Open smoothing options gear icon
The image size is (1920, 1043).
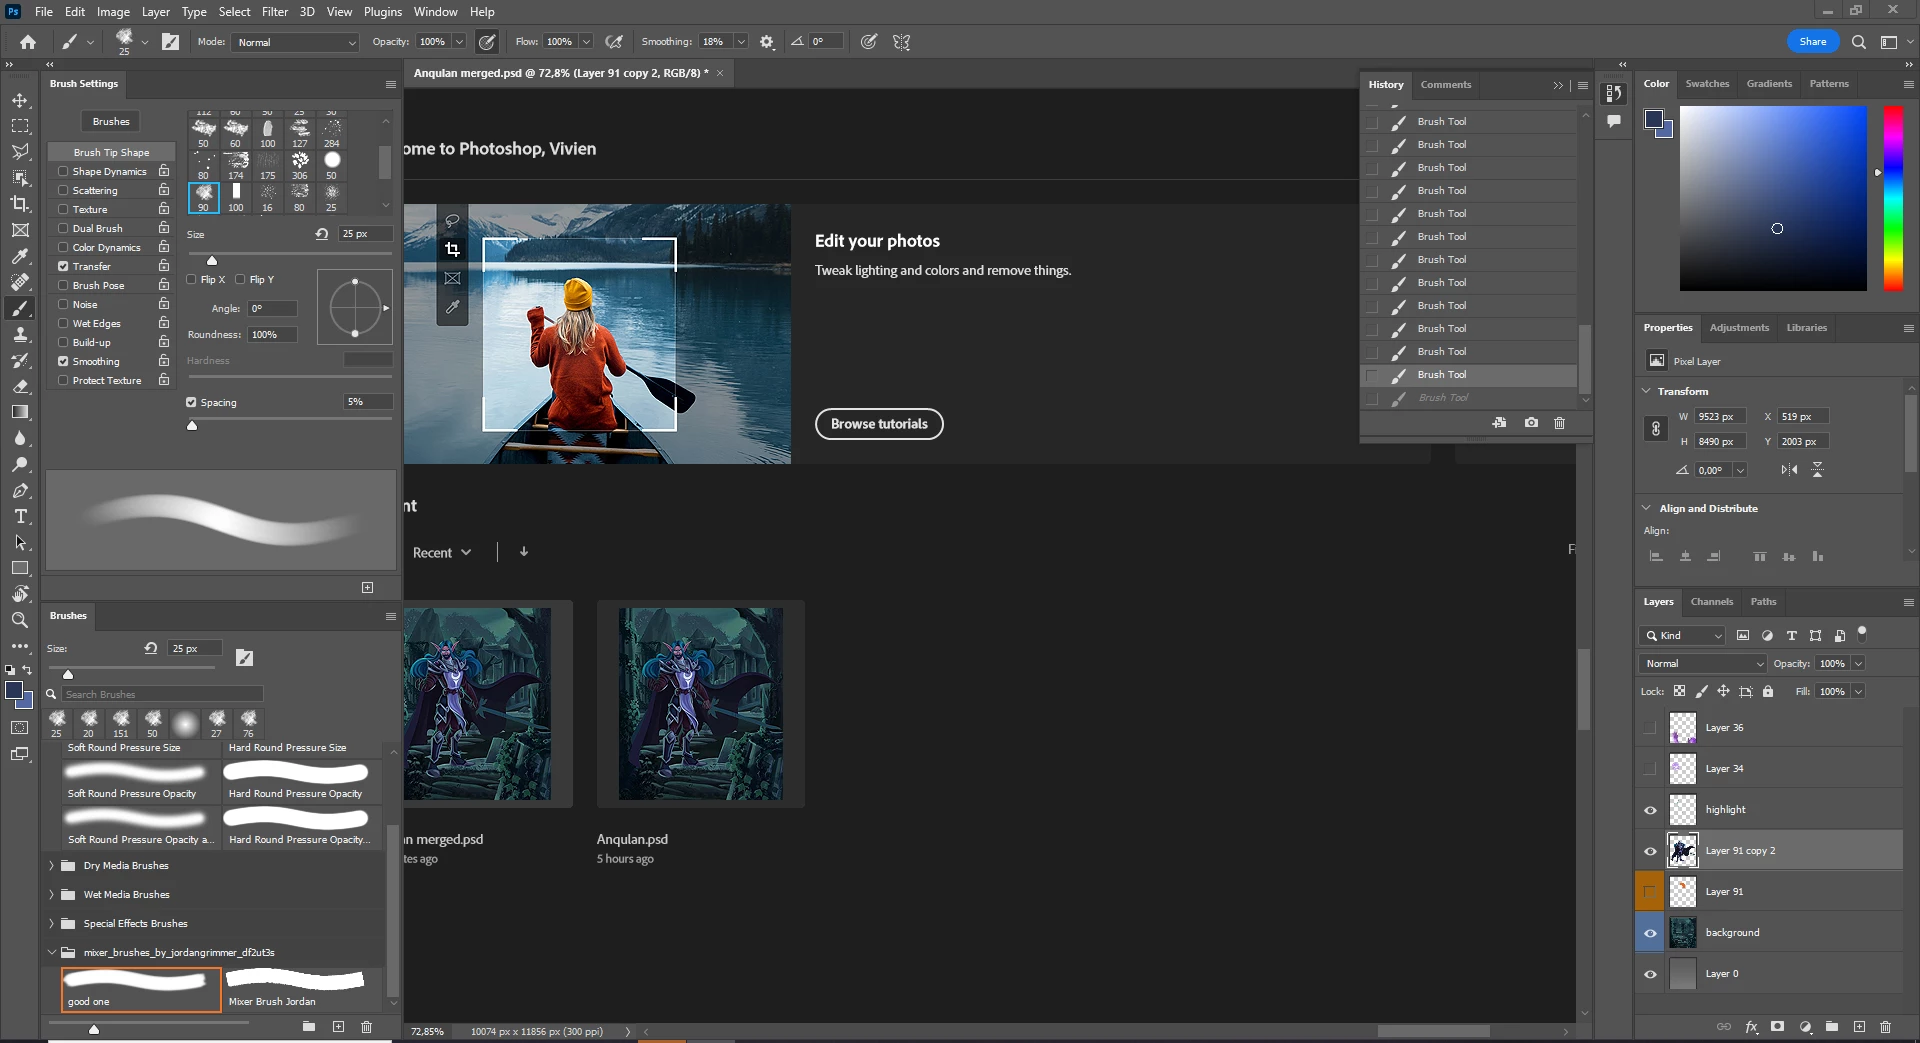767,42
